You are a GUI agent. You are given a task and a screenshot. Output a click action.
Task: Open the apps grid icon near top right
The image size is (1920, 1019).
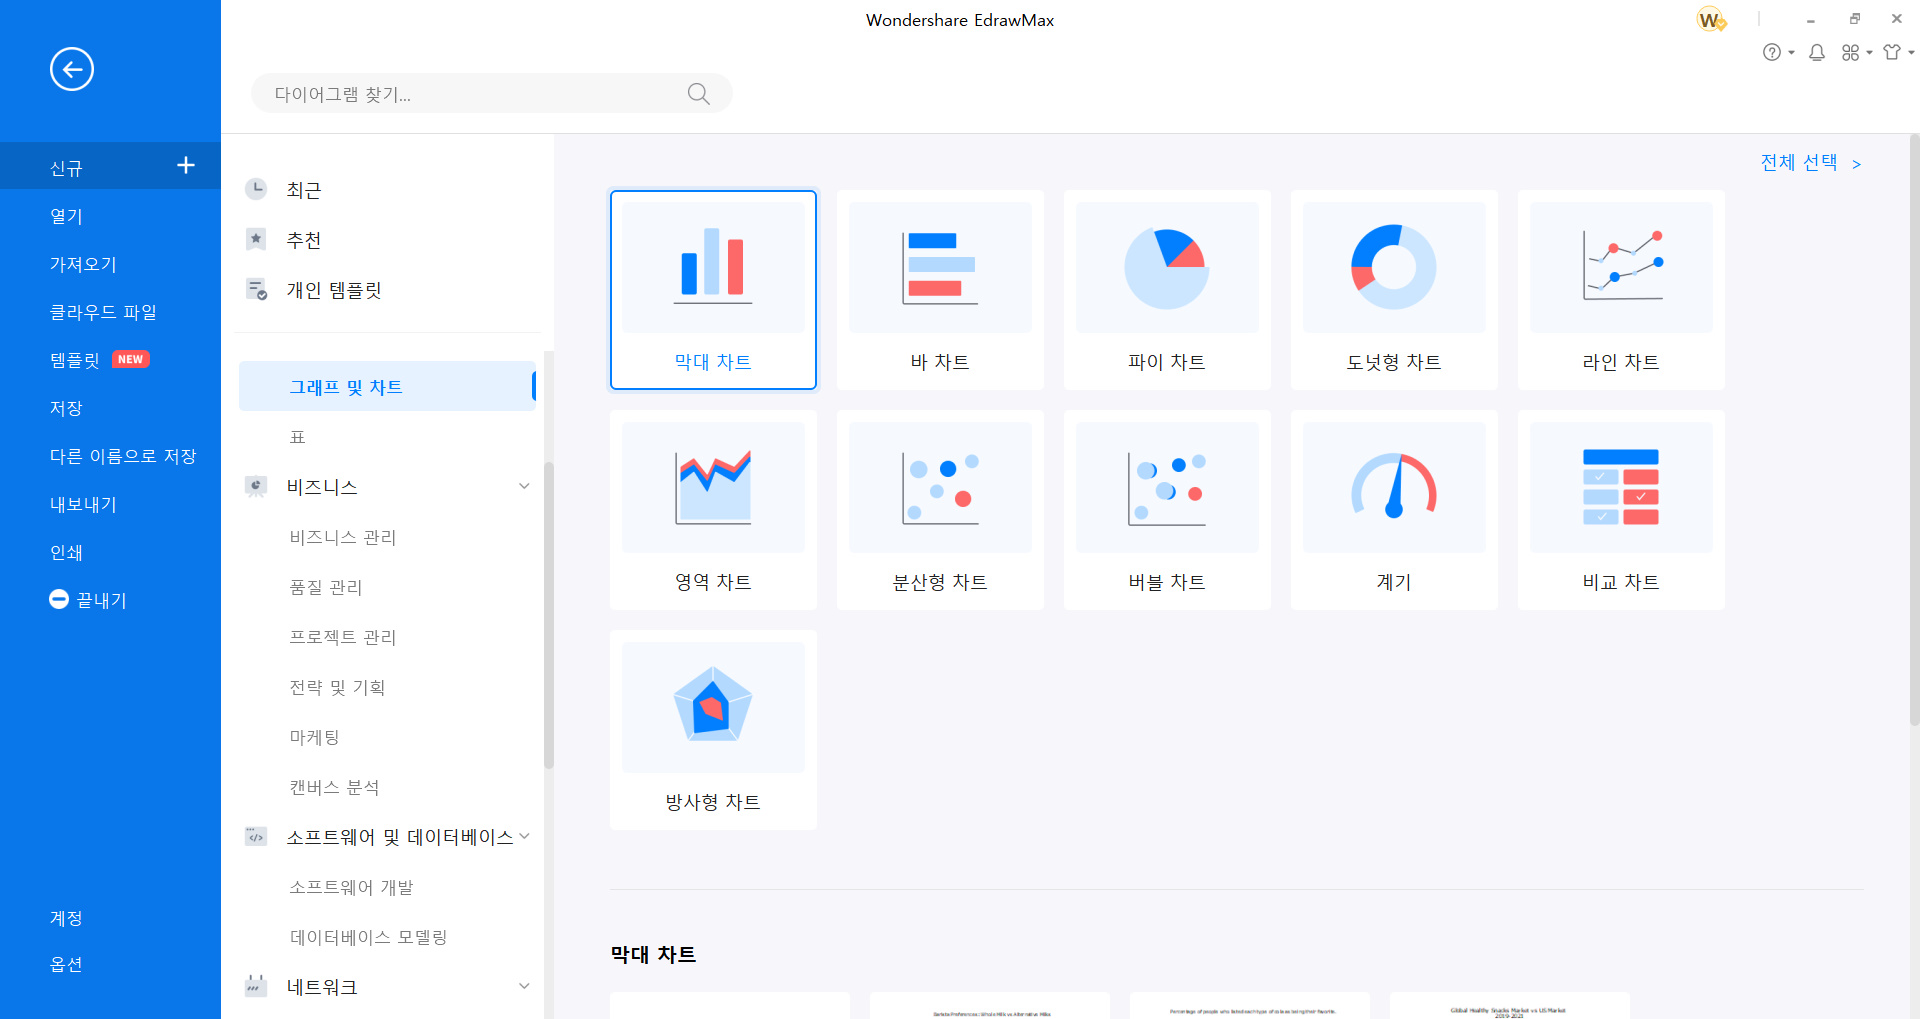coord(1850,52)
